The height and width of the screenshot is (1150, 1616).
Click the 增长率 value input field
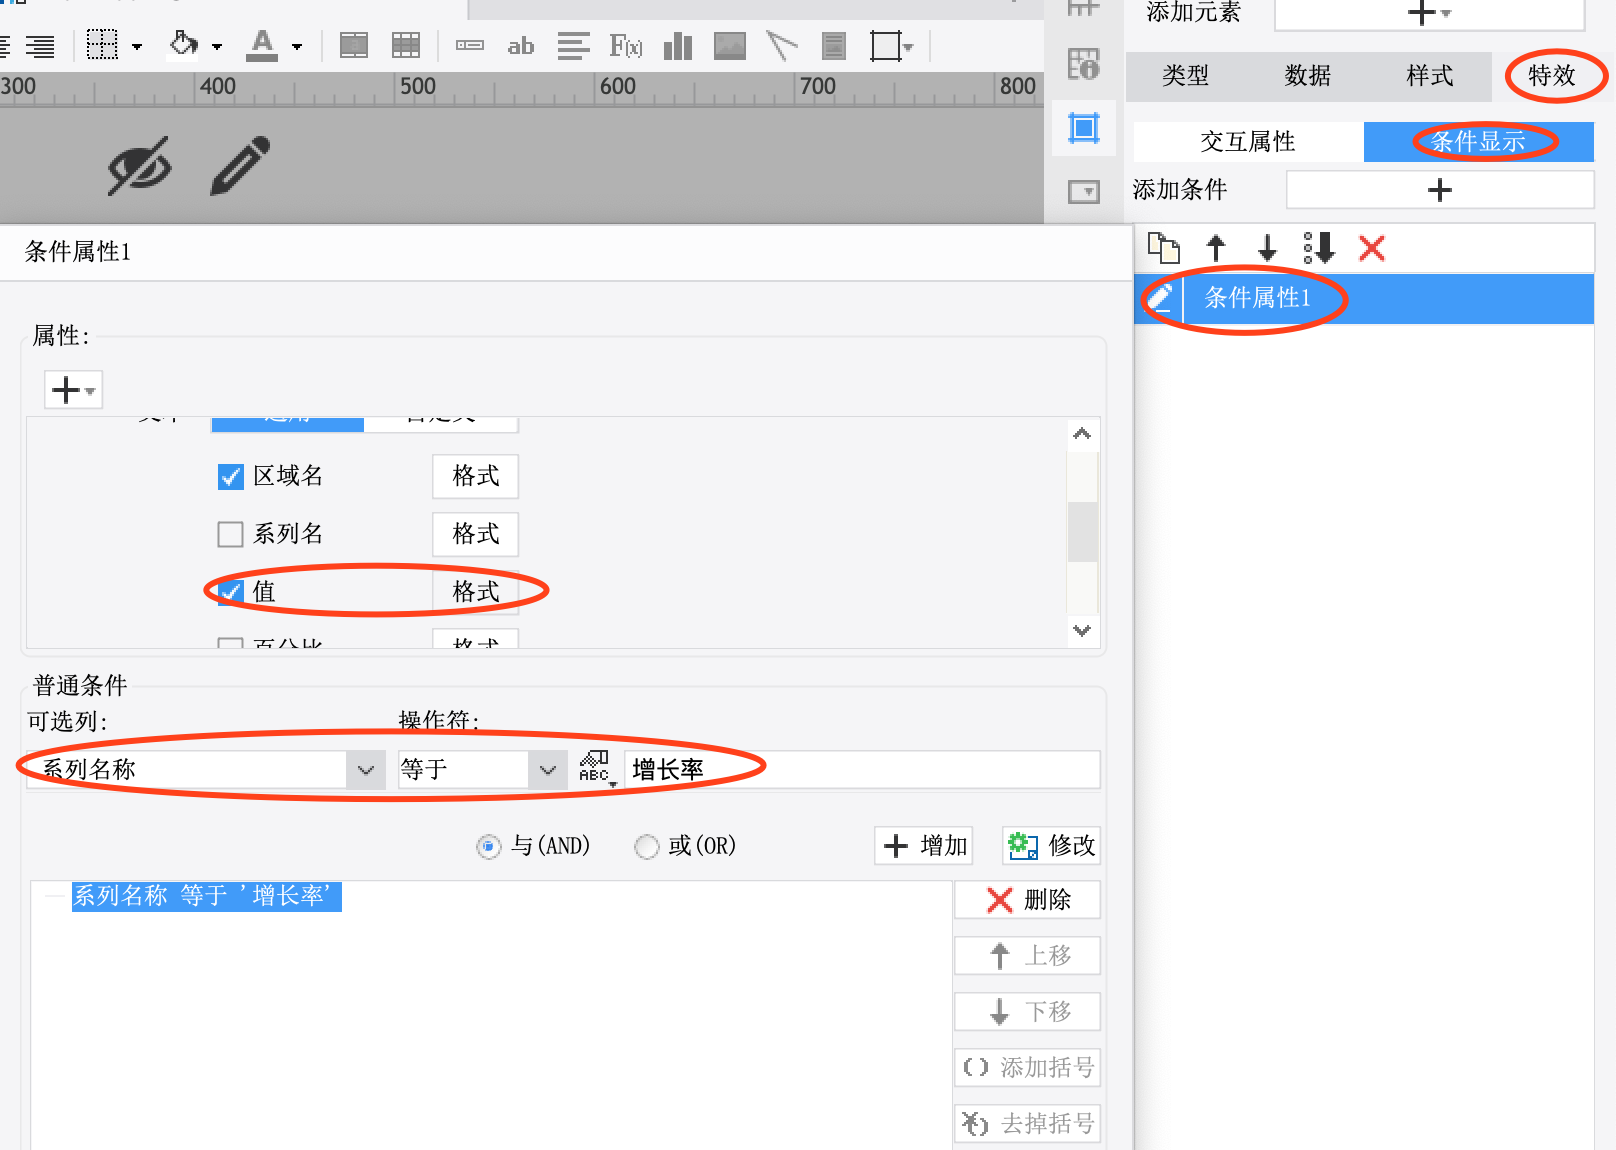coord(862,769)
